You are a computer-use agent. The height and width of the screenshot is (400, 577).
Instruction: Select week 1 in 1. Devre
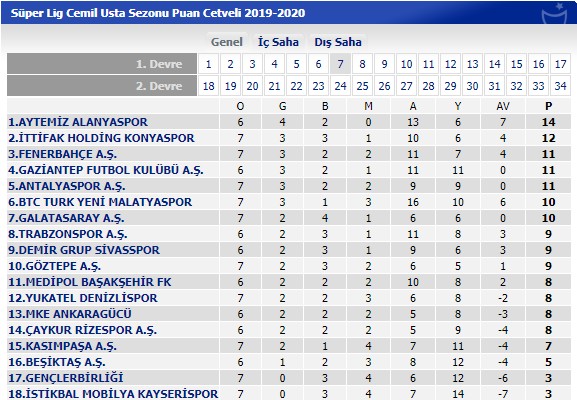coord(208,64)
